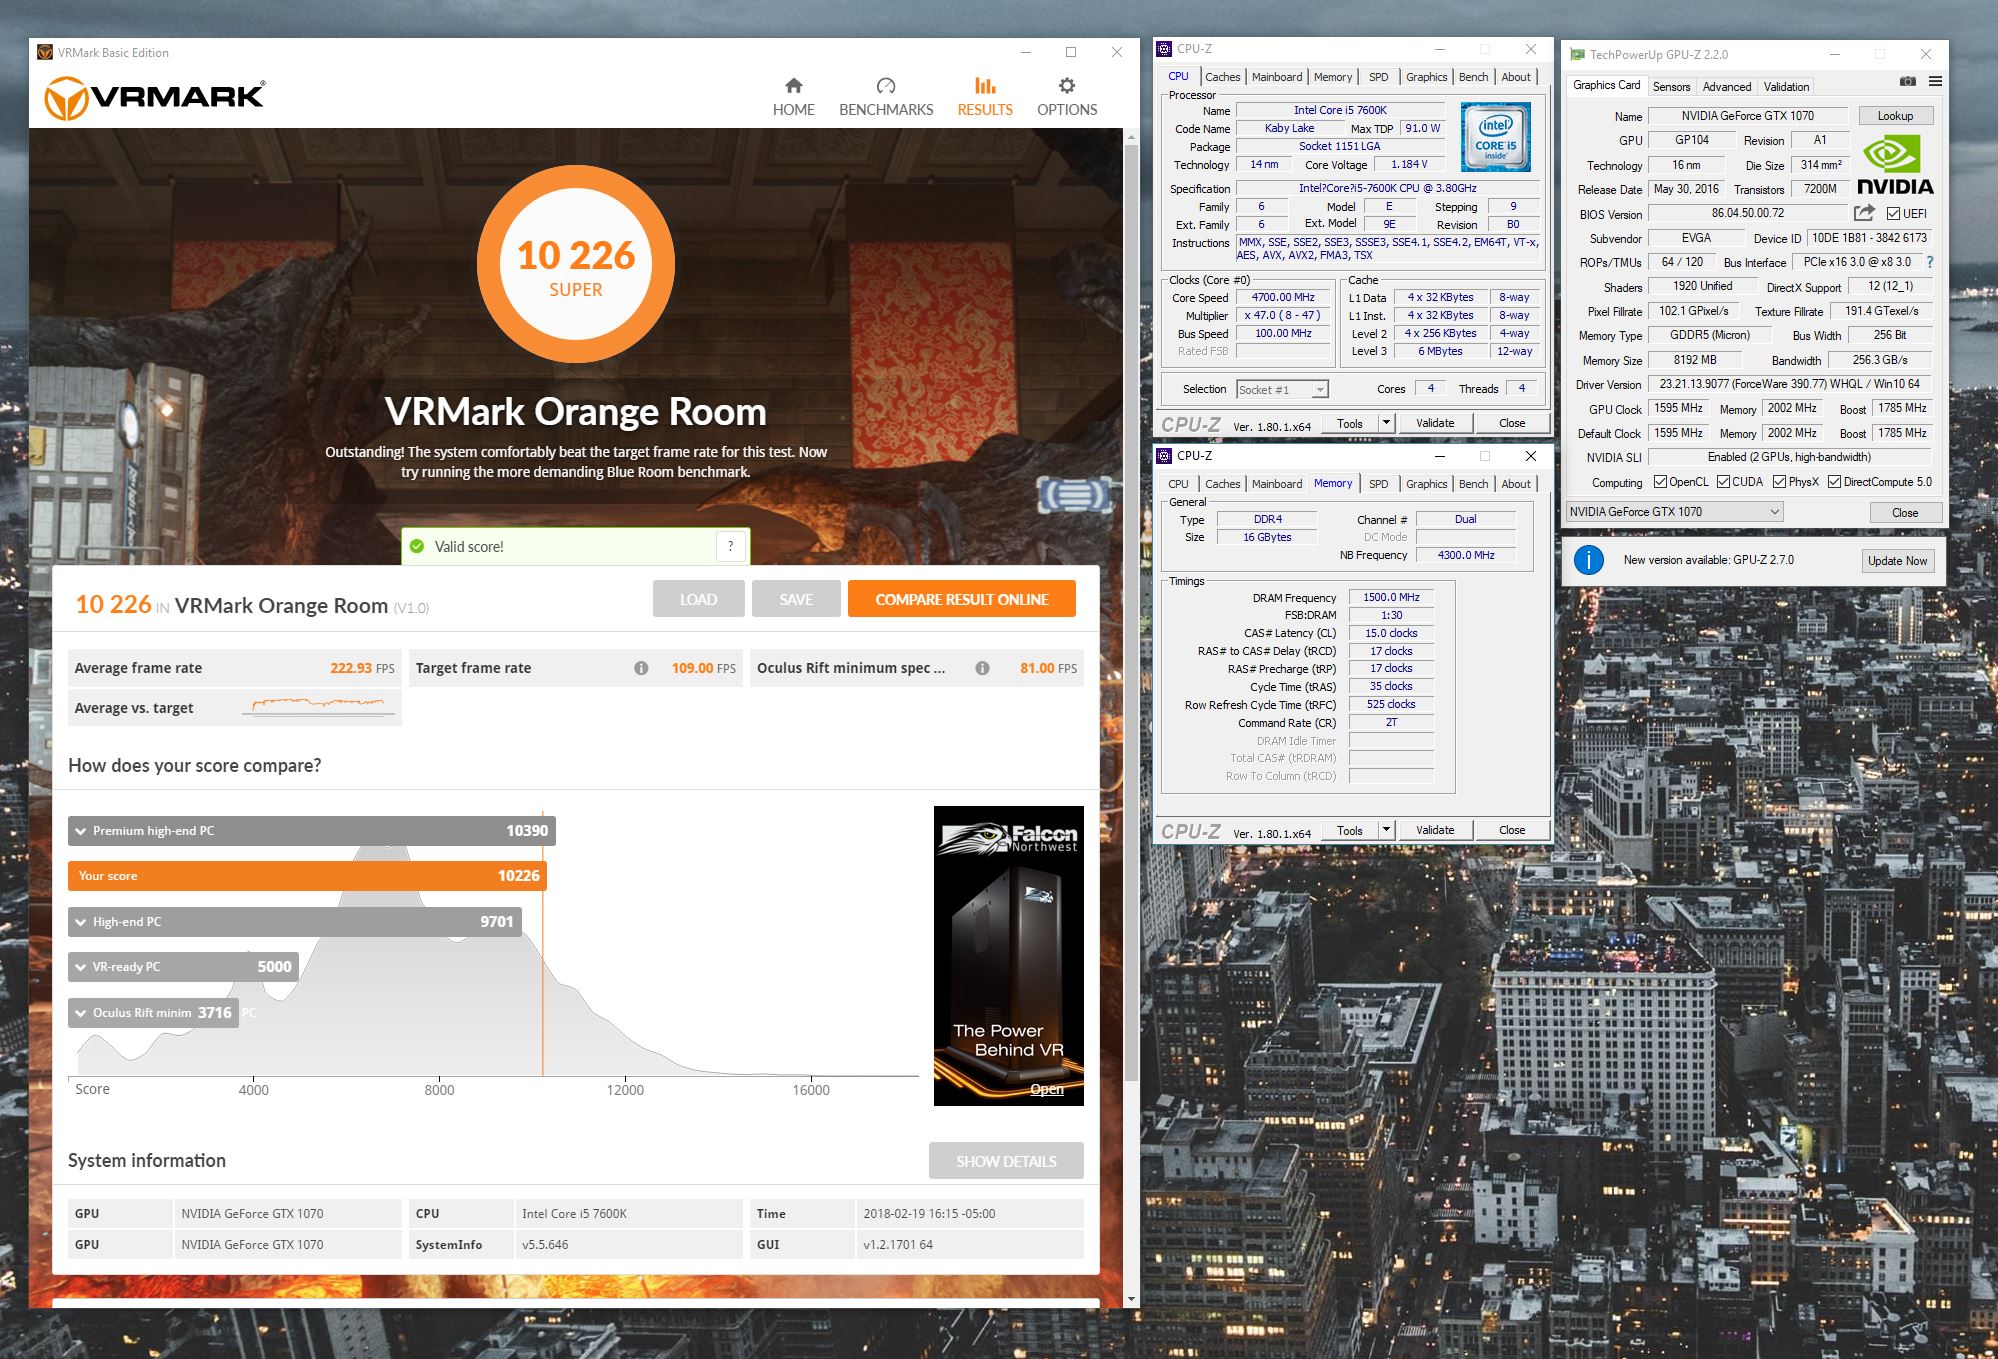Click Update Now button in GPU-Z
Viewport: 1998px width, 1359px height.
(x=1897, y=560)
